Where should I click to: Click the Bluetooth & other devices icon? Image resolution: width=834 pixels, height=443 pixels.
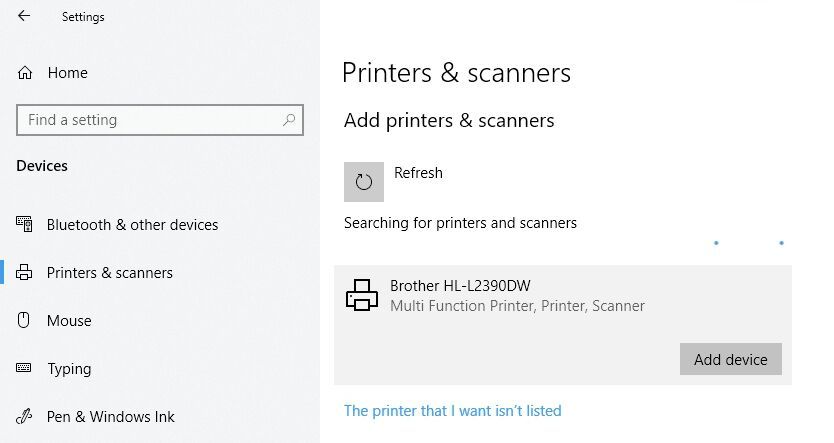[25, 224]
